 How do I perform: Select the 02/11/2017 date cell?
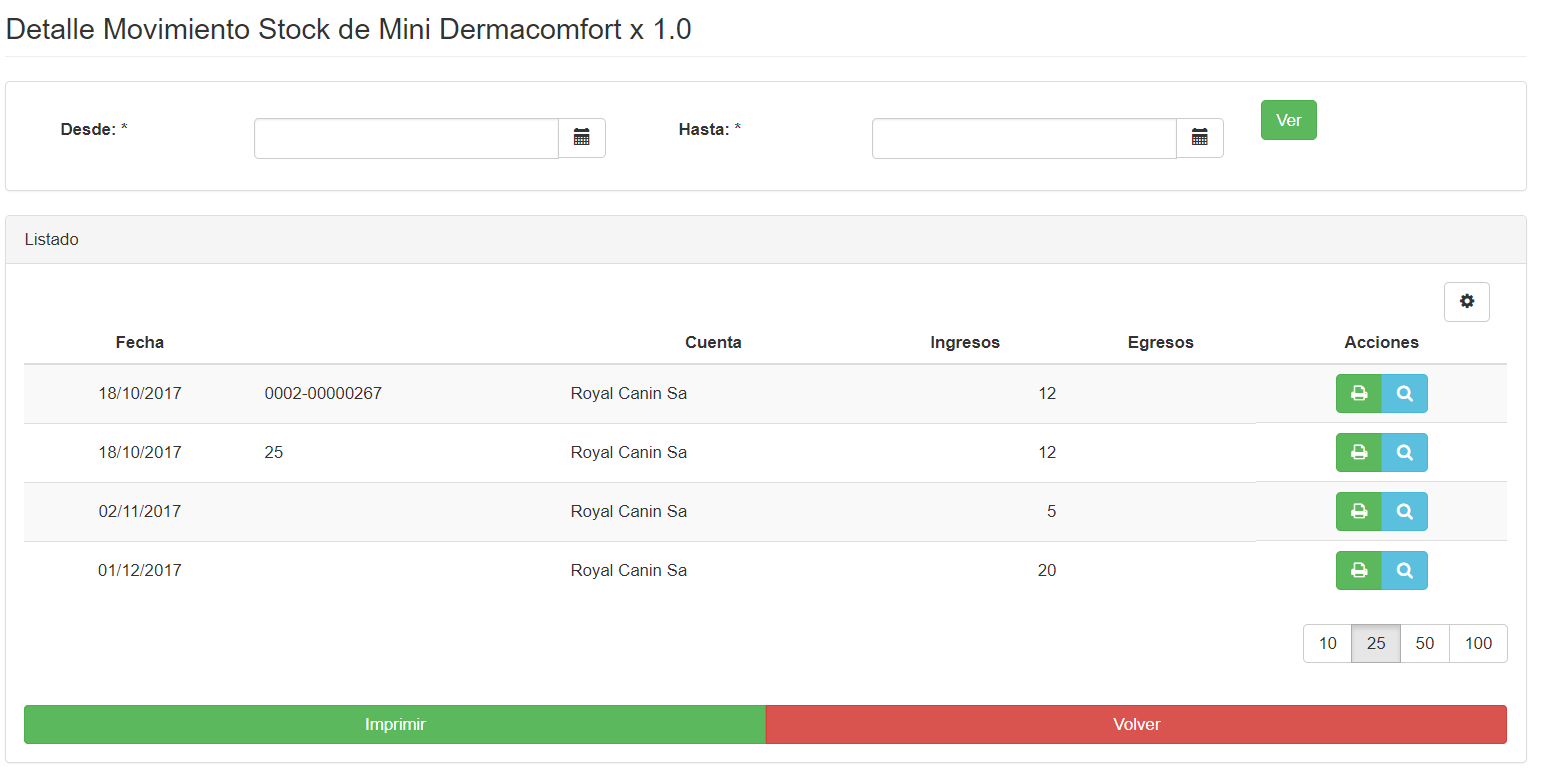point(140,512)
